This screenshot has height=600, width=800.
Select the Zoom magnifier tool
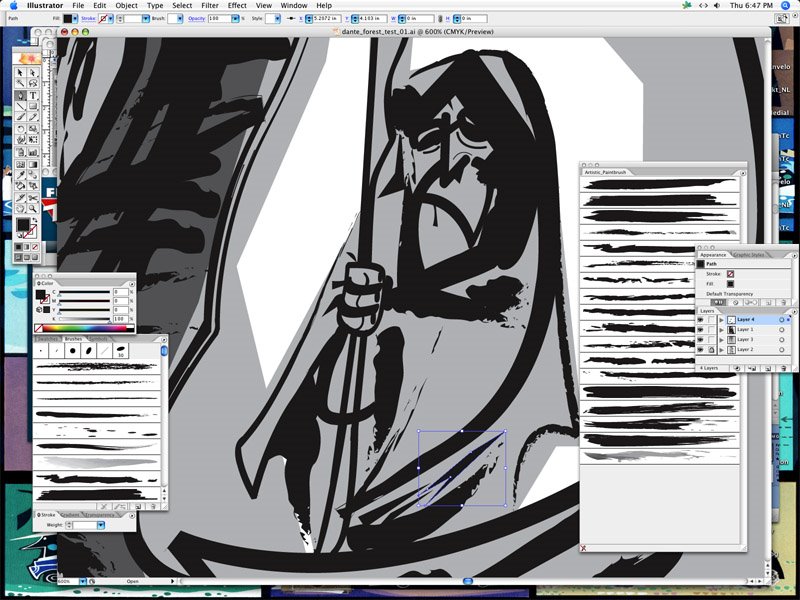33,209
